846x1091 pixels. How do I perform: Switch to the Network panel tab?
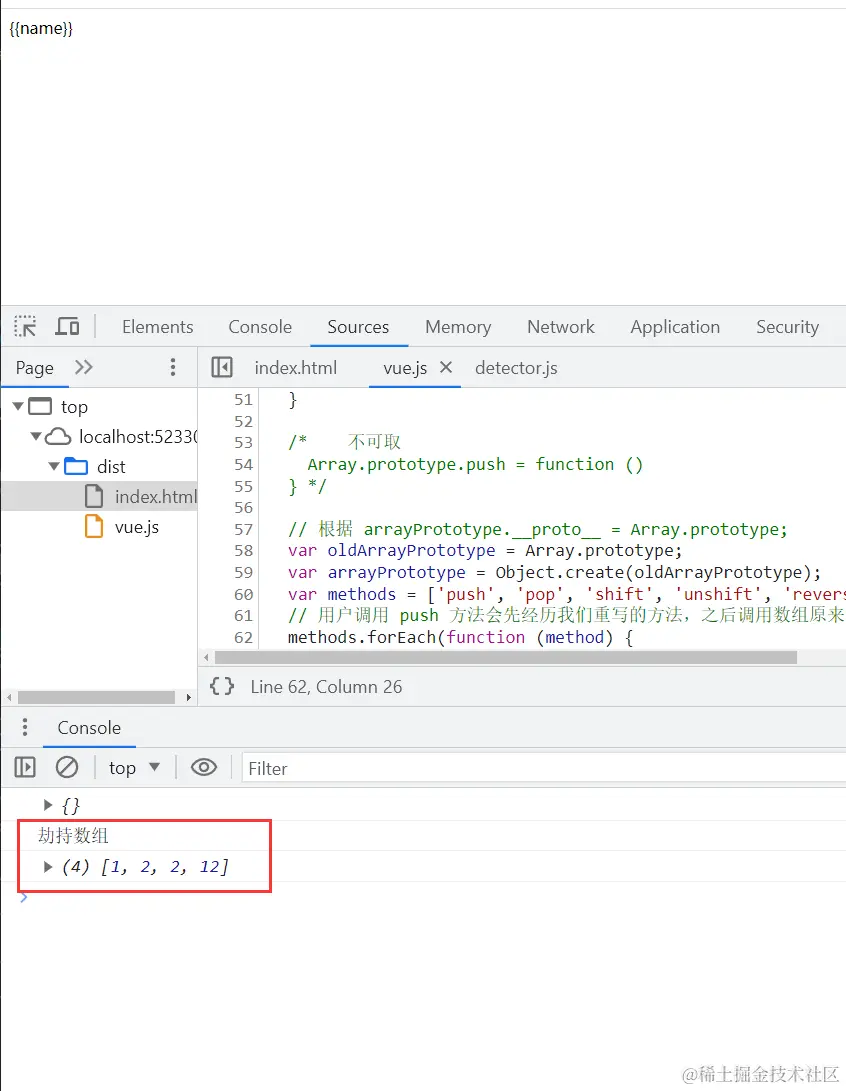coord(561,326)
